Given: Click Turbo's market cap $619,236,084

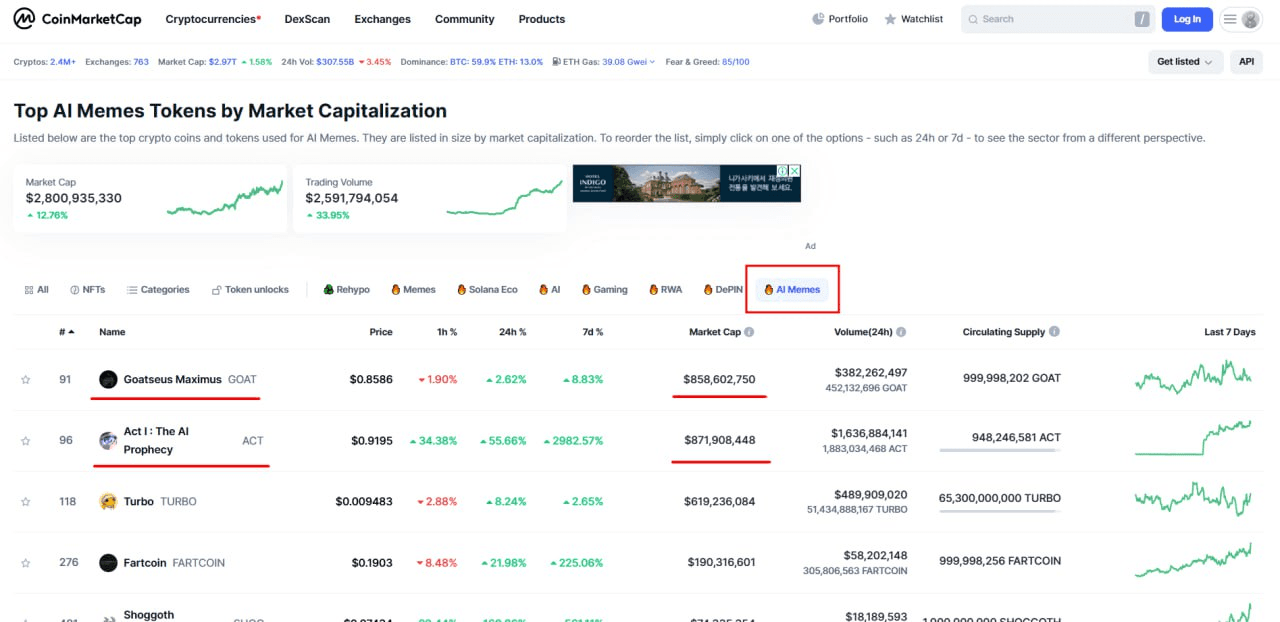Looking at the screenshot, I should (720, 502).
